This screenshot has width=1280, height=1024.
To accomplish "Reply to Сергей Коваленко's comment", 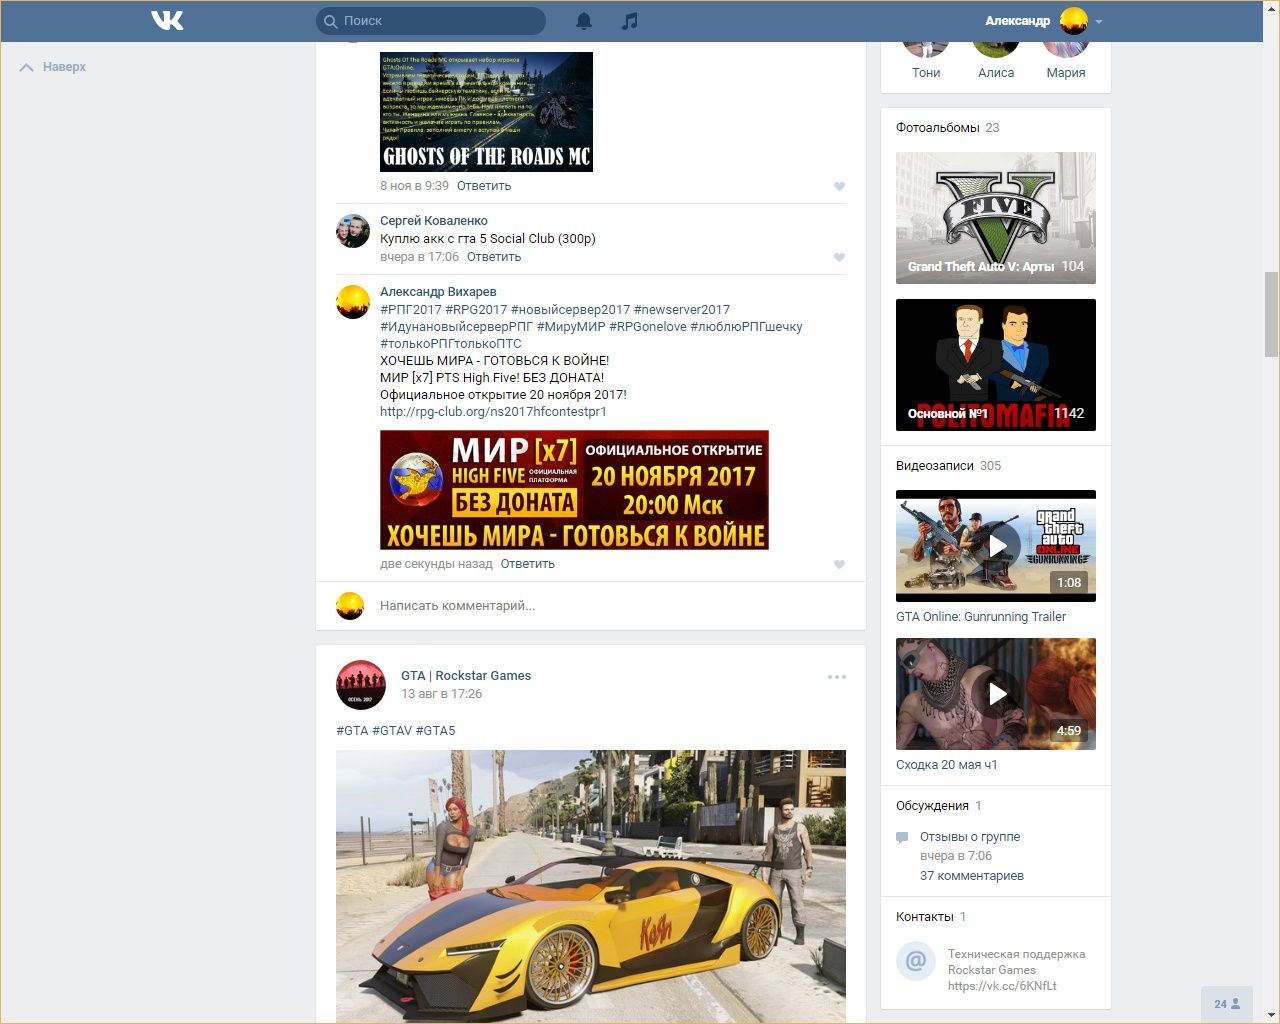I will pyautogui.click(x=494, y=257).
